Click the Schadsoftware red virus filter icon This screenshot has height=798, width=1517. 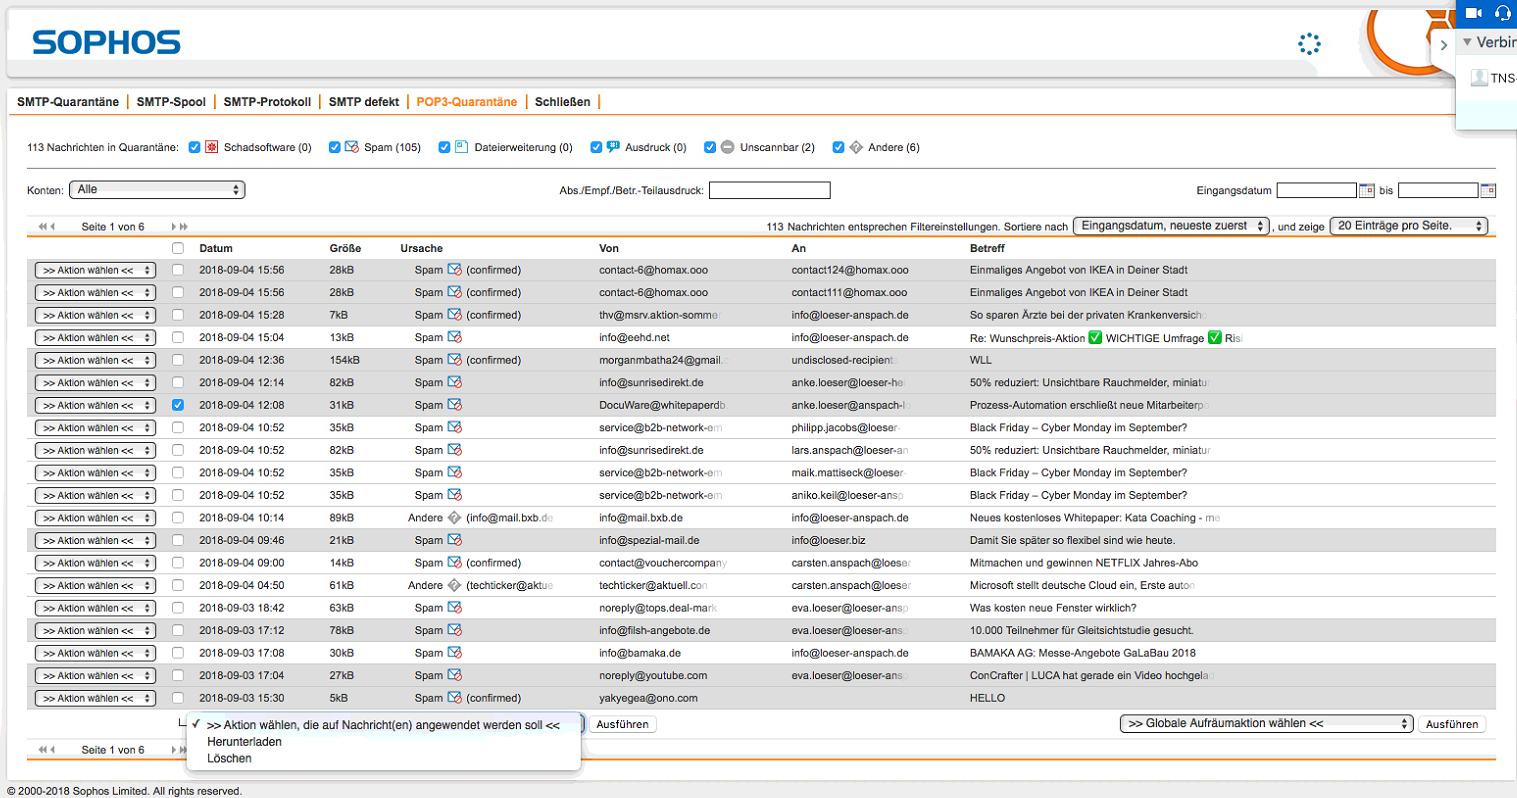click(211, 147)
